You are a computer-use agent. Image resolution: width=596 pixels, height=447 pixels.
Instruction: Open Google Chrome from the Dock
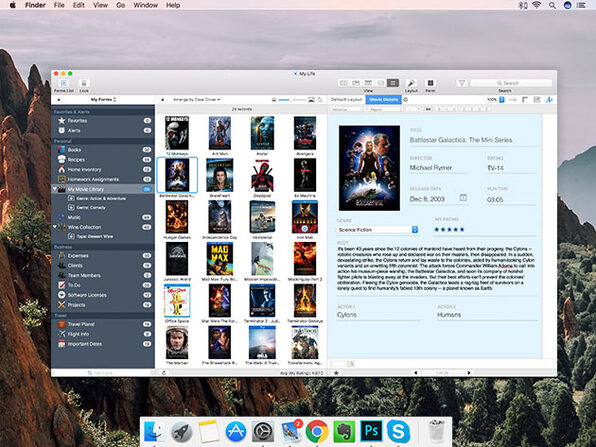pos(317,432)
